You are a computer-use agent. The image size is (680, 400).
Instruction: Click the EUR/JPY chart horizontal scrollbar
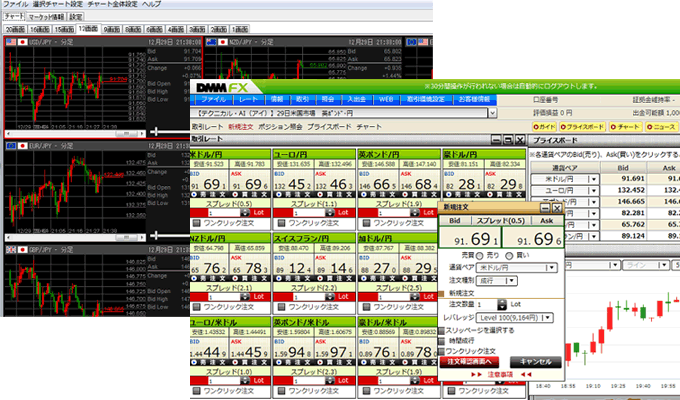coord(75,237)
